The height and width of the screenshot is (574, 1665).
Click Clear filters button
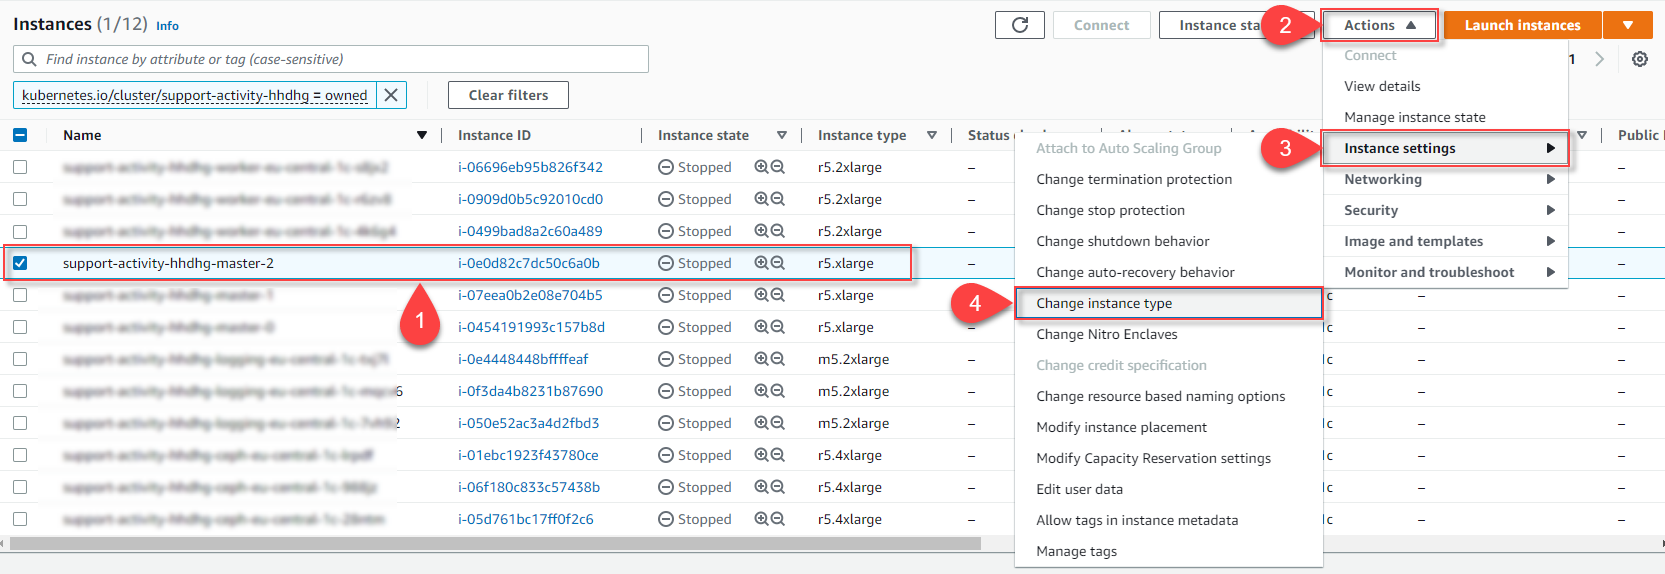coord(508,95)
